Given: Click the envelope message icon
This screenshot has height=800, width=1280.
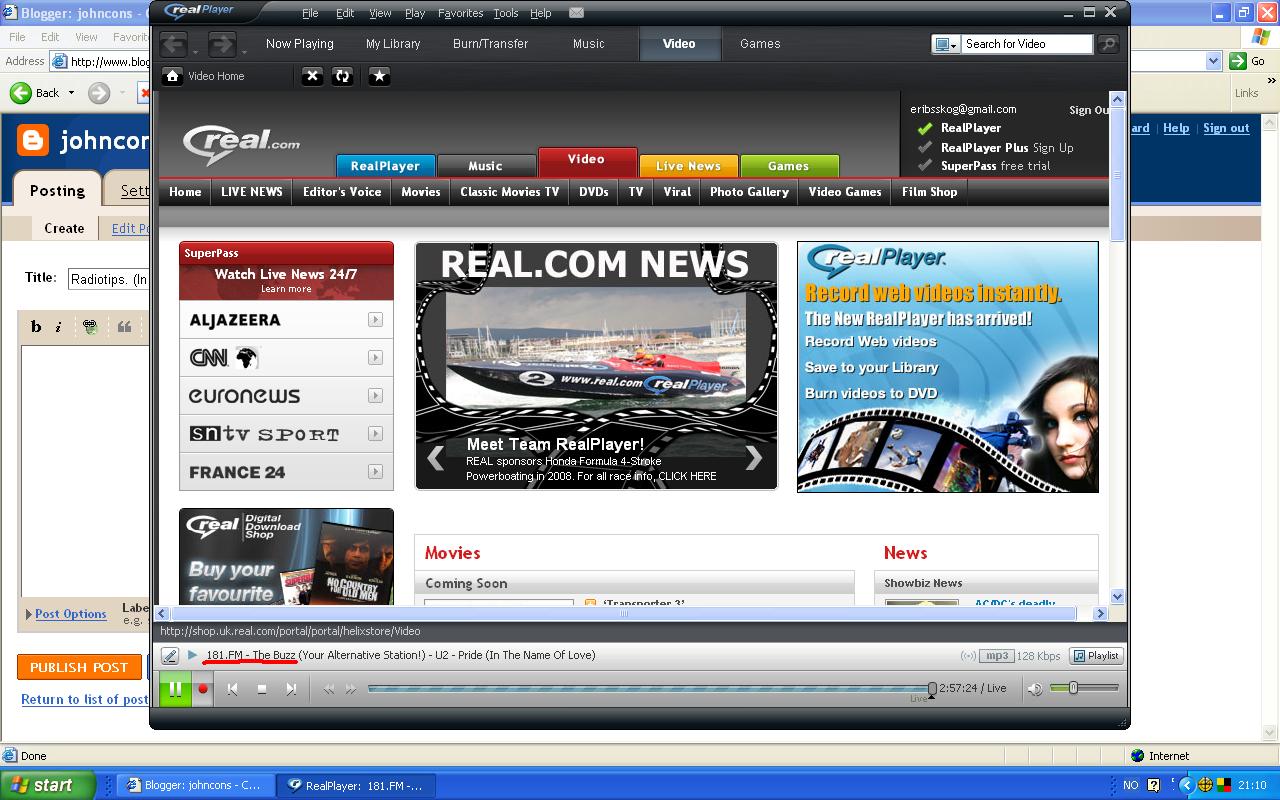Looking at the screenshot, I should 576,13.
